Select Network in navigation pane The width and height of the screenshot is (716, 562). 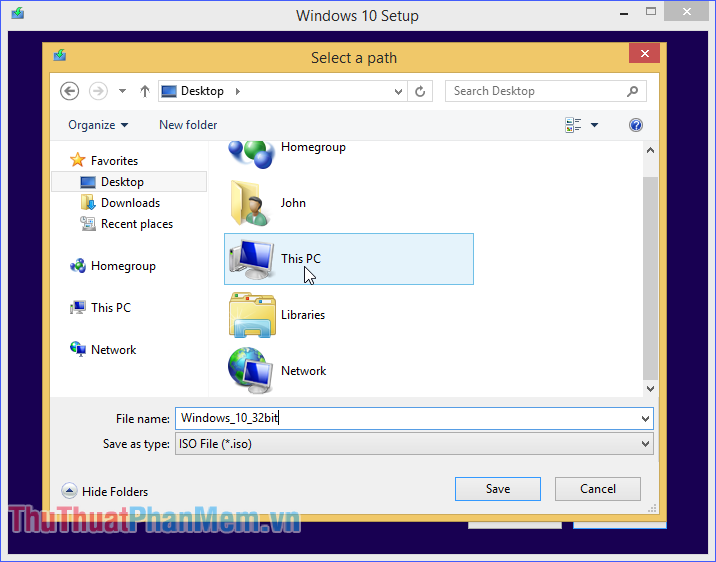tap(114, 350)
